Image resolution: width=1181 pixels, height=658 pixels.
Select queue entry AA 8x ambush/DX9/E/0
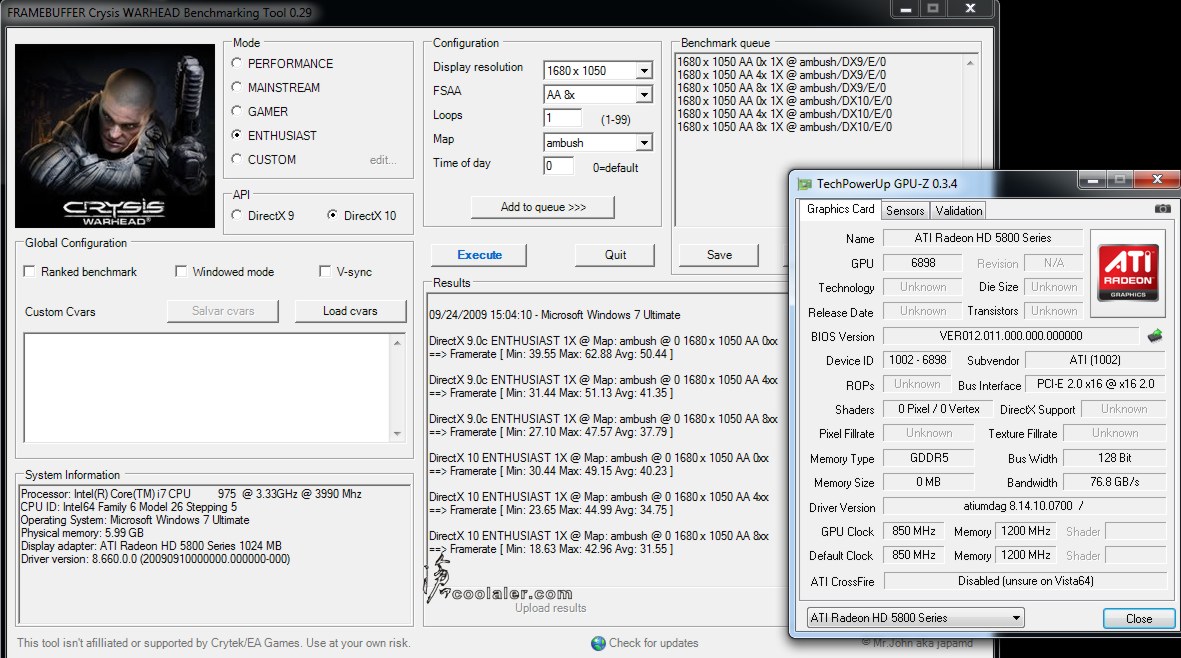[x=781, y=87]
